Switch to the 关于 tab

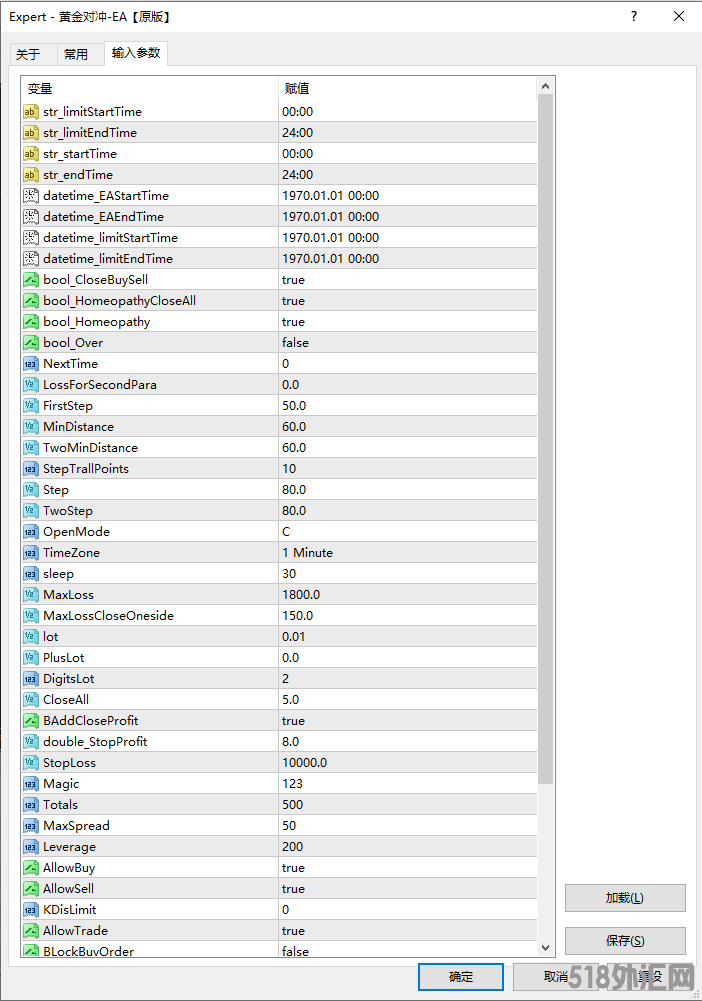click(28, 55)
